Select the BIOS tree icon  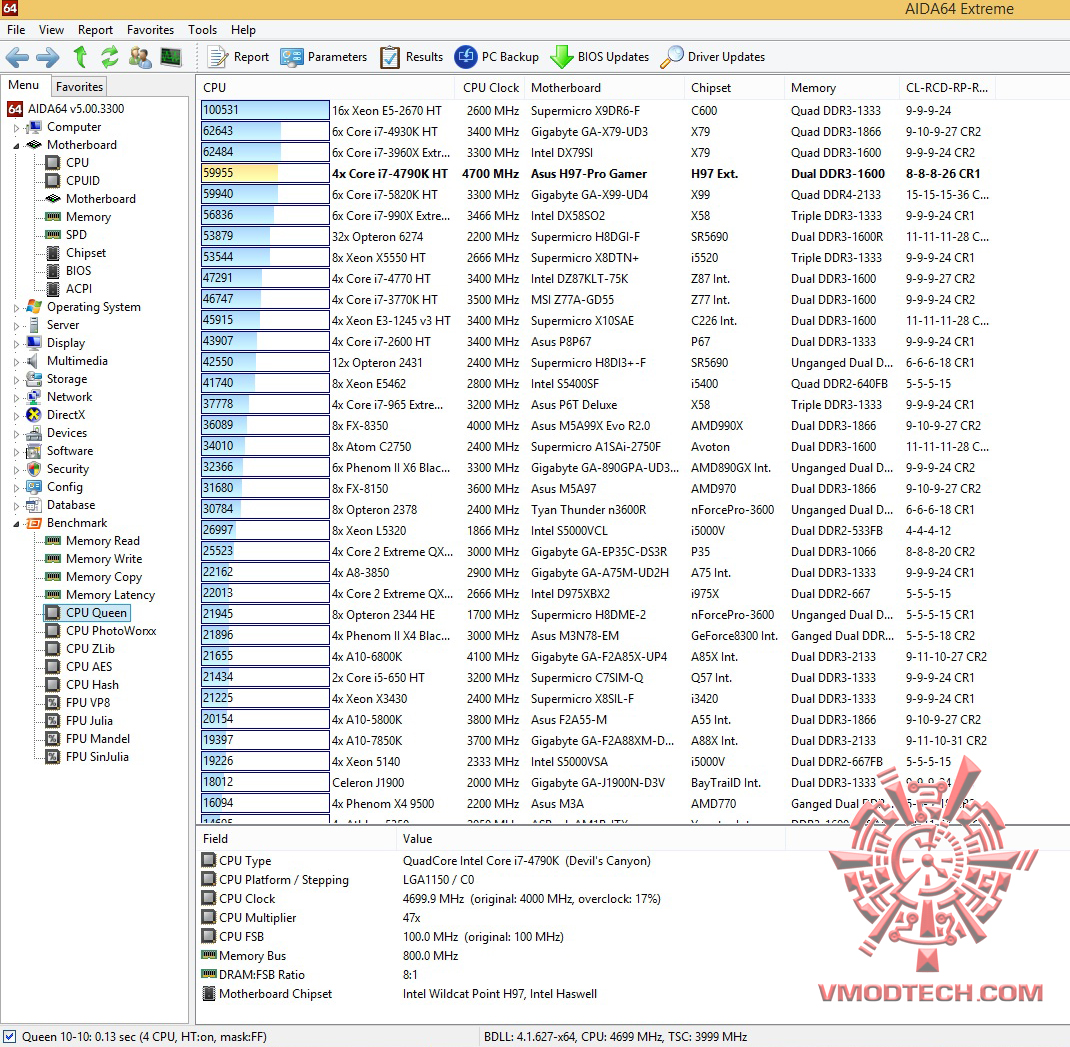[53, 270]
